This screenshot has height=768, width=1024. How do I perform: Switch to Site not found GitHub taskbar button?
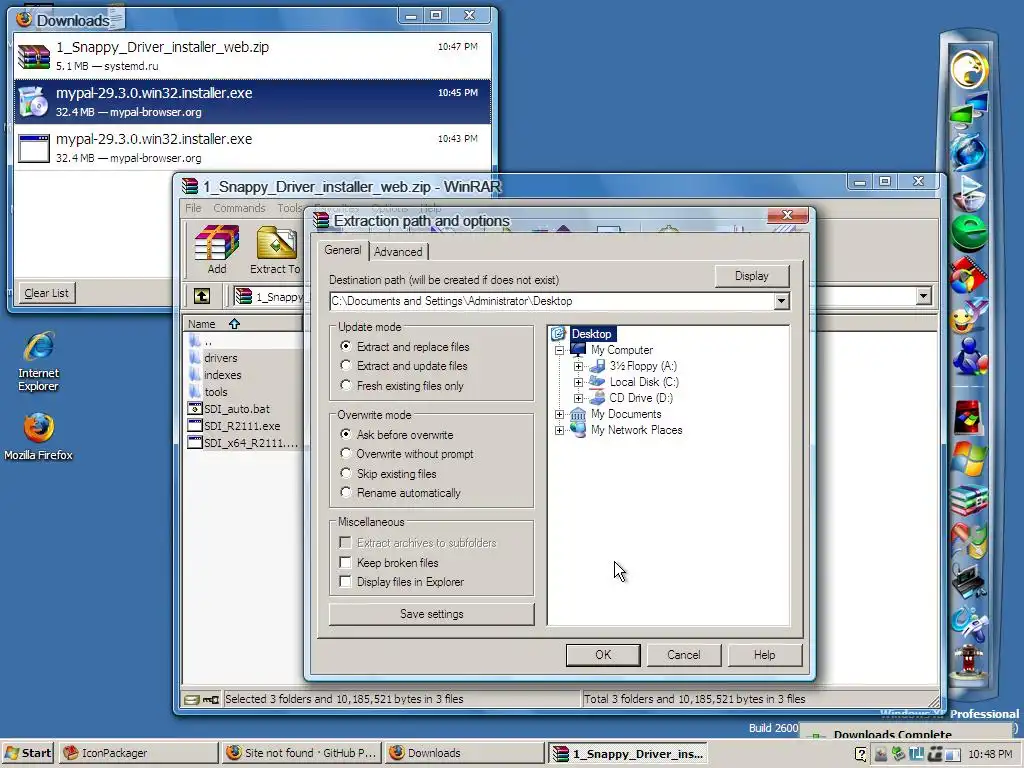(301, 753)
